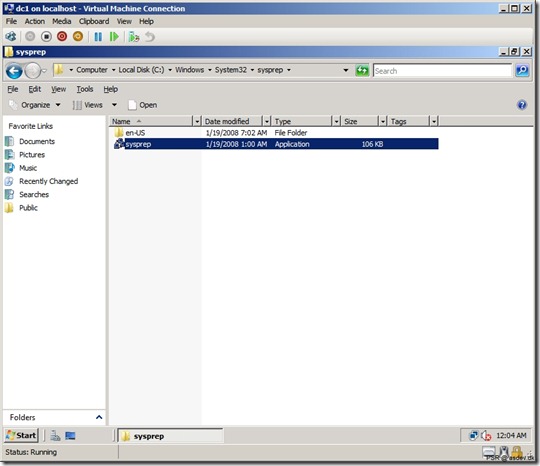Viewport: 540px width, 466px height.
Task: Click the Open toolbar button
Action: (x=143, y=105)
